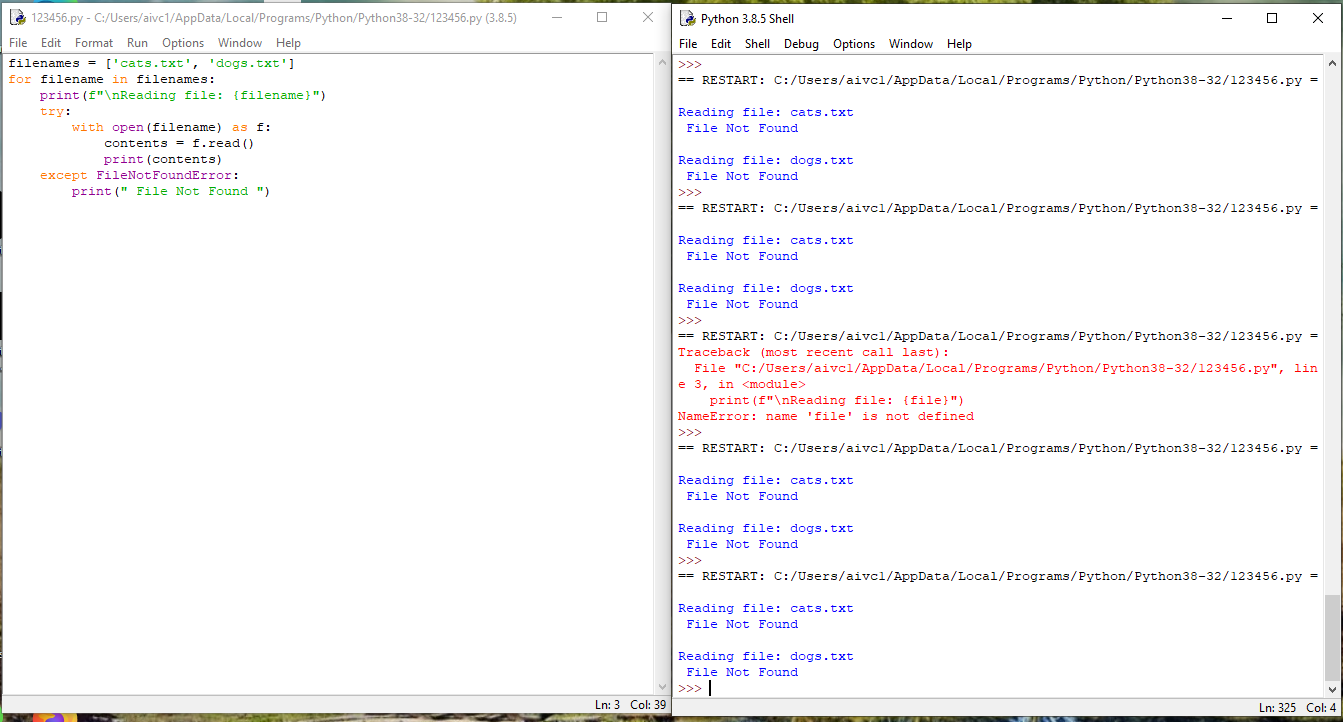Image resolution: width=1343 pixels, height=722 pixels.
Task: Click the red 'Traceback (most recent call last):' line
Action: tap(814, 352)
